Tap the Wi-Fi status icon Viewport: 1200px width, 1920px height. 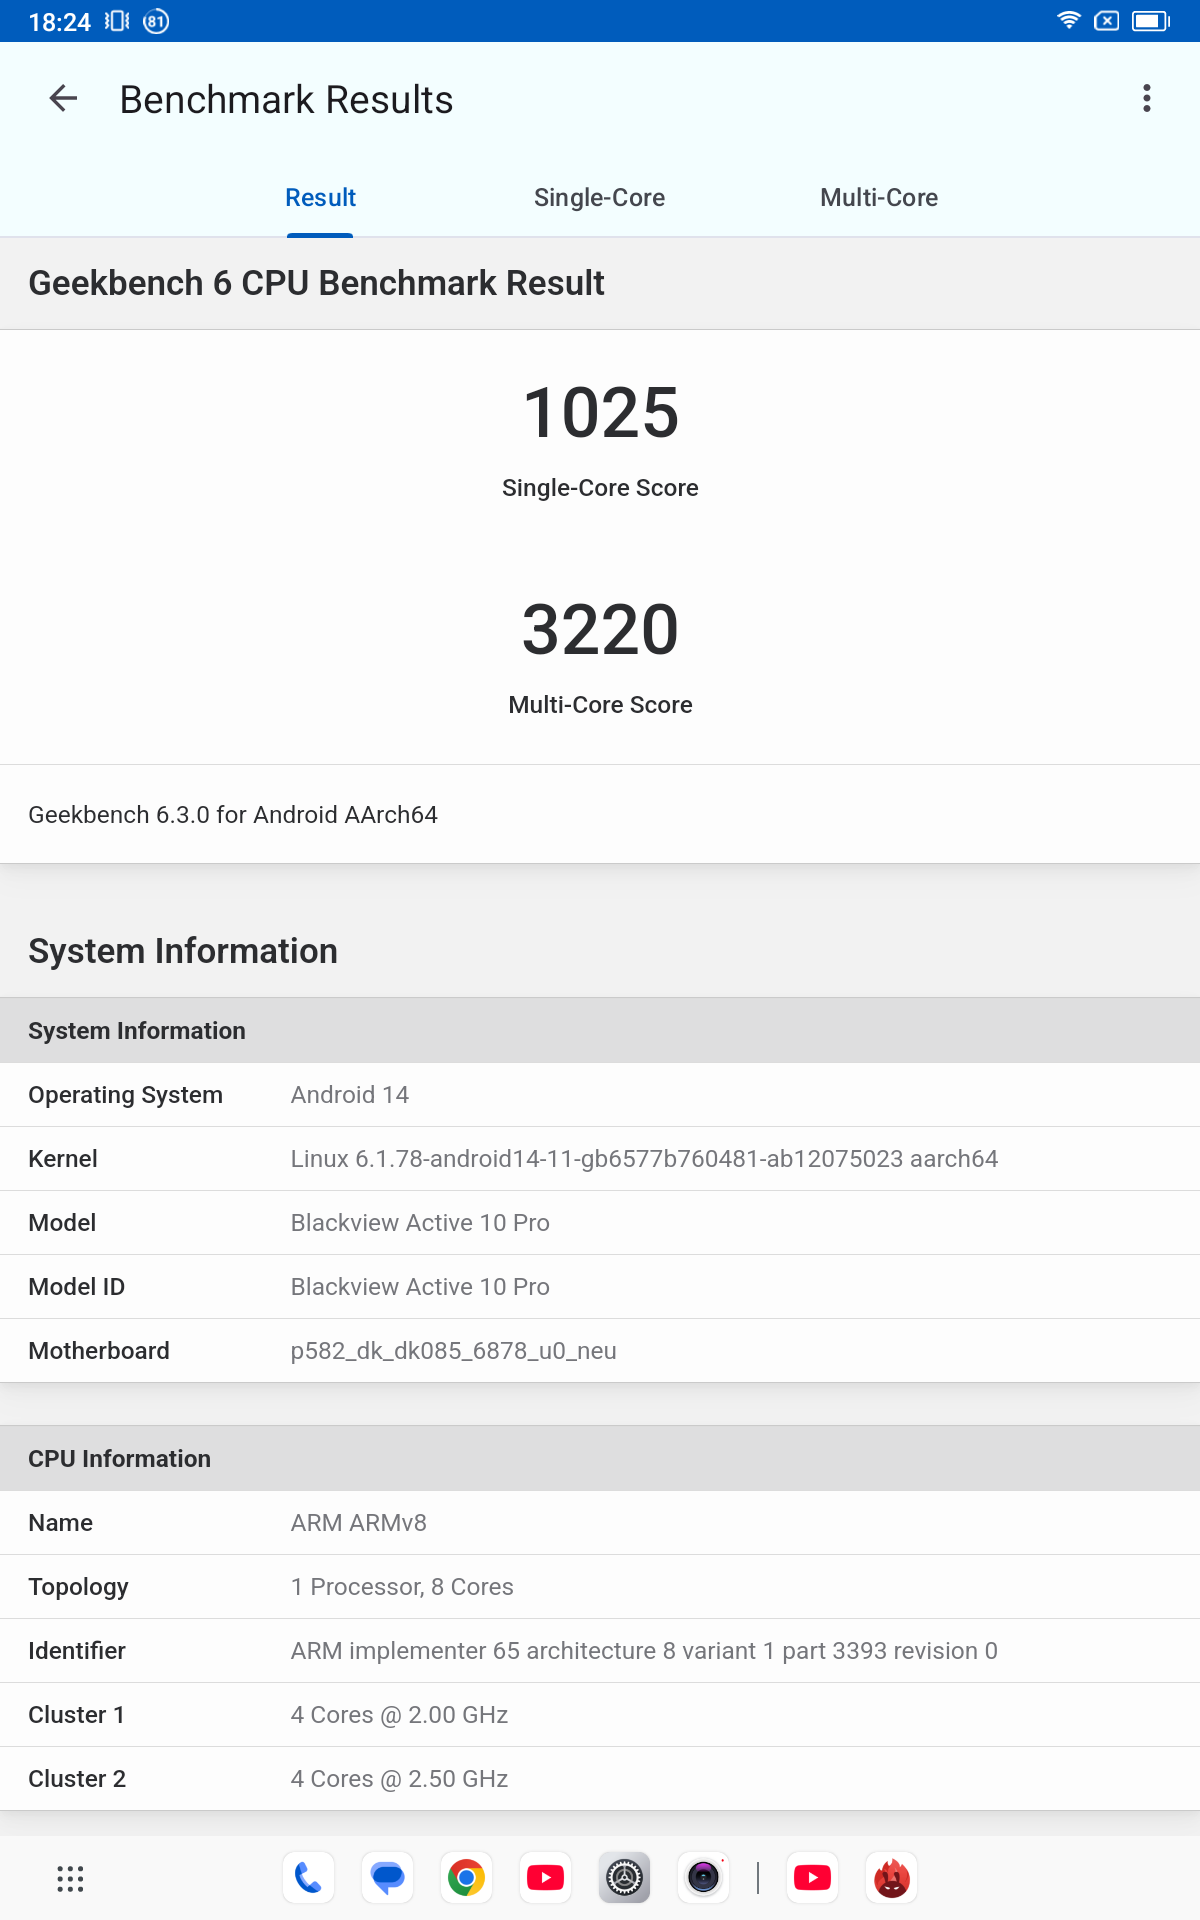(1069, 21)
